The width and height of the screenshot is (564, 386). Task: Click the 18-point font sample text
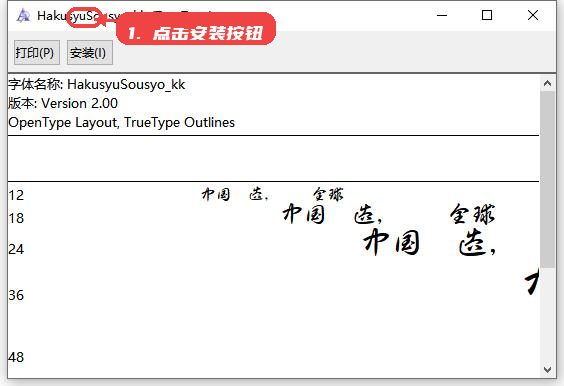(x=389, y=214)
